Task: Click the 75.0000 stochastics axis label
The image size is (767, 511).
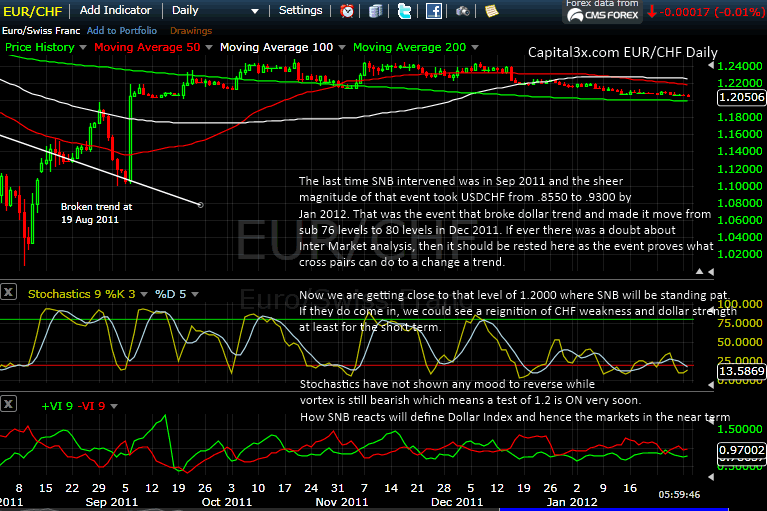Action: (740, 323)
